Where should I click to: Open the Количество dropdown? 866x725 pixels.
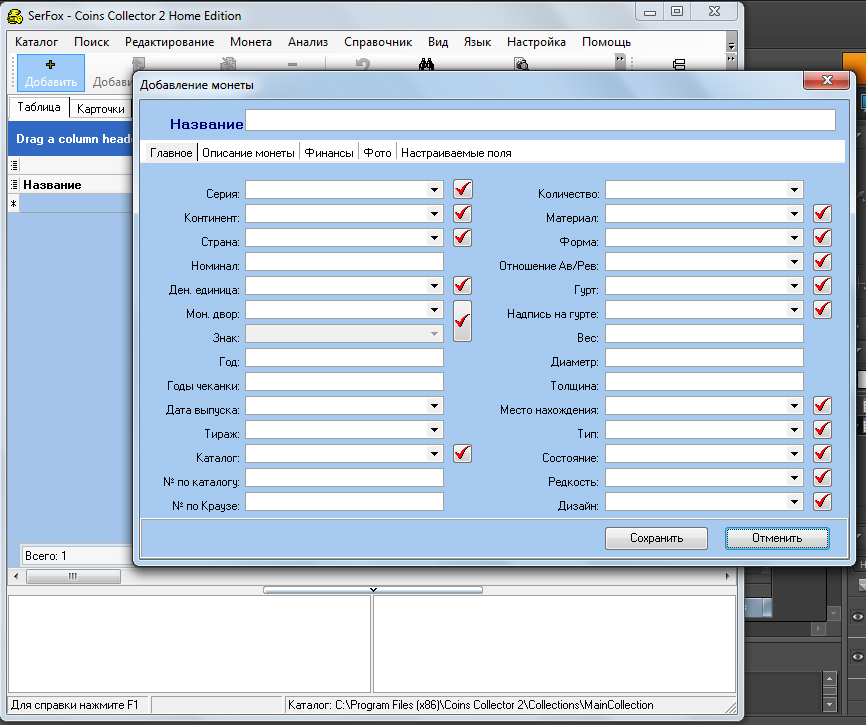[x=794, y=190]
